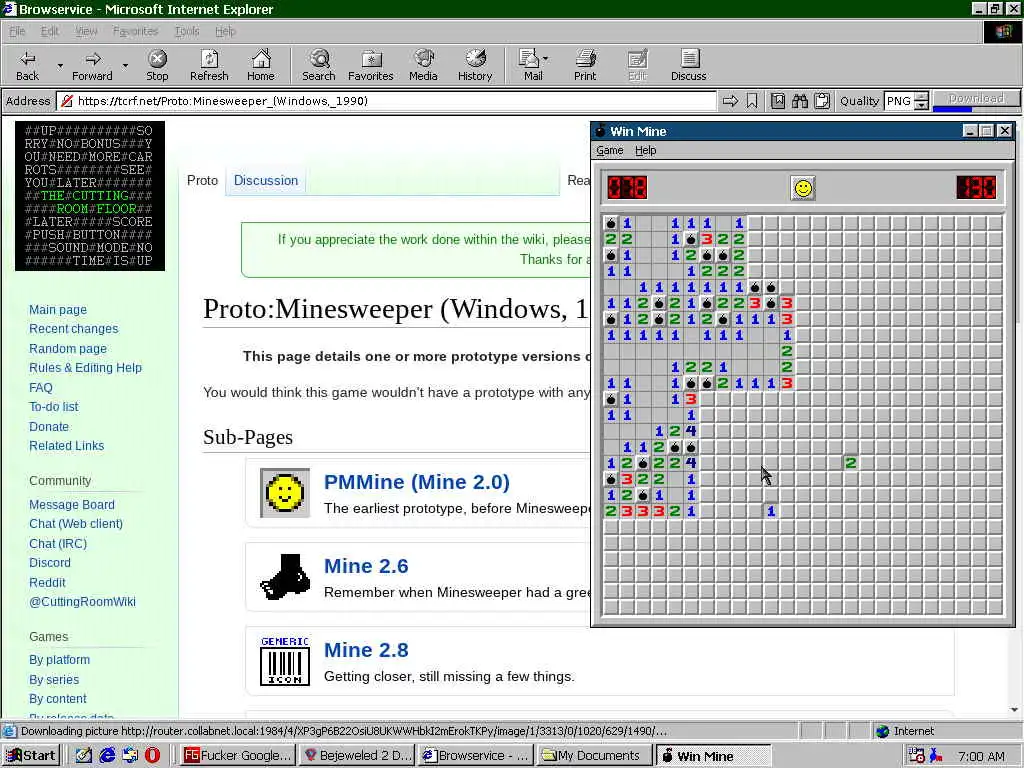Click the Back arrow toolbar button
This screenshot has width=1024, height=768.
(27, 65)
